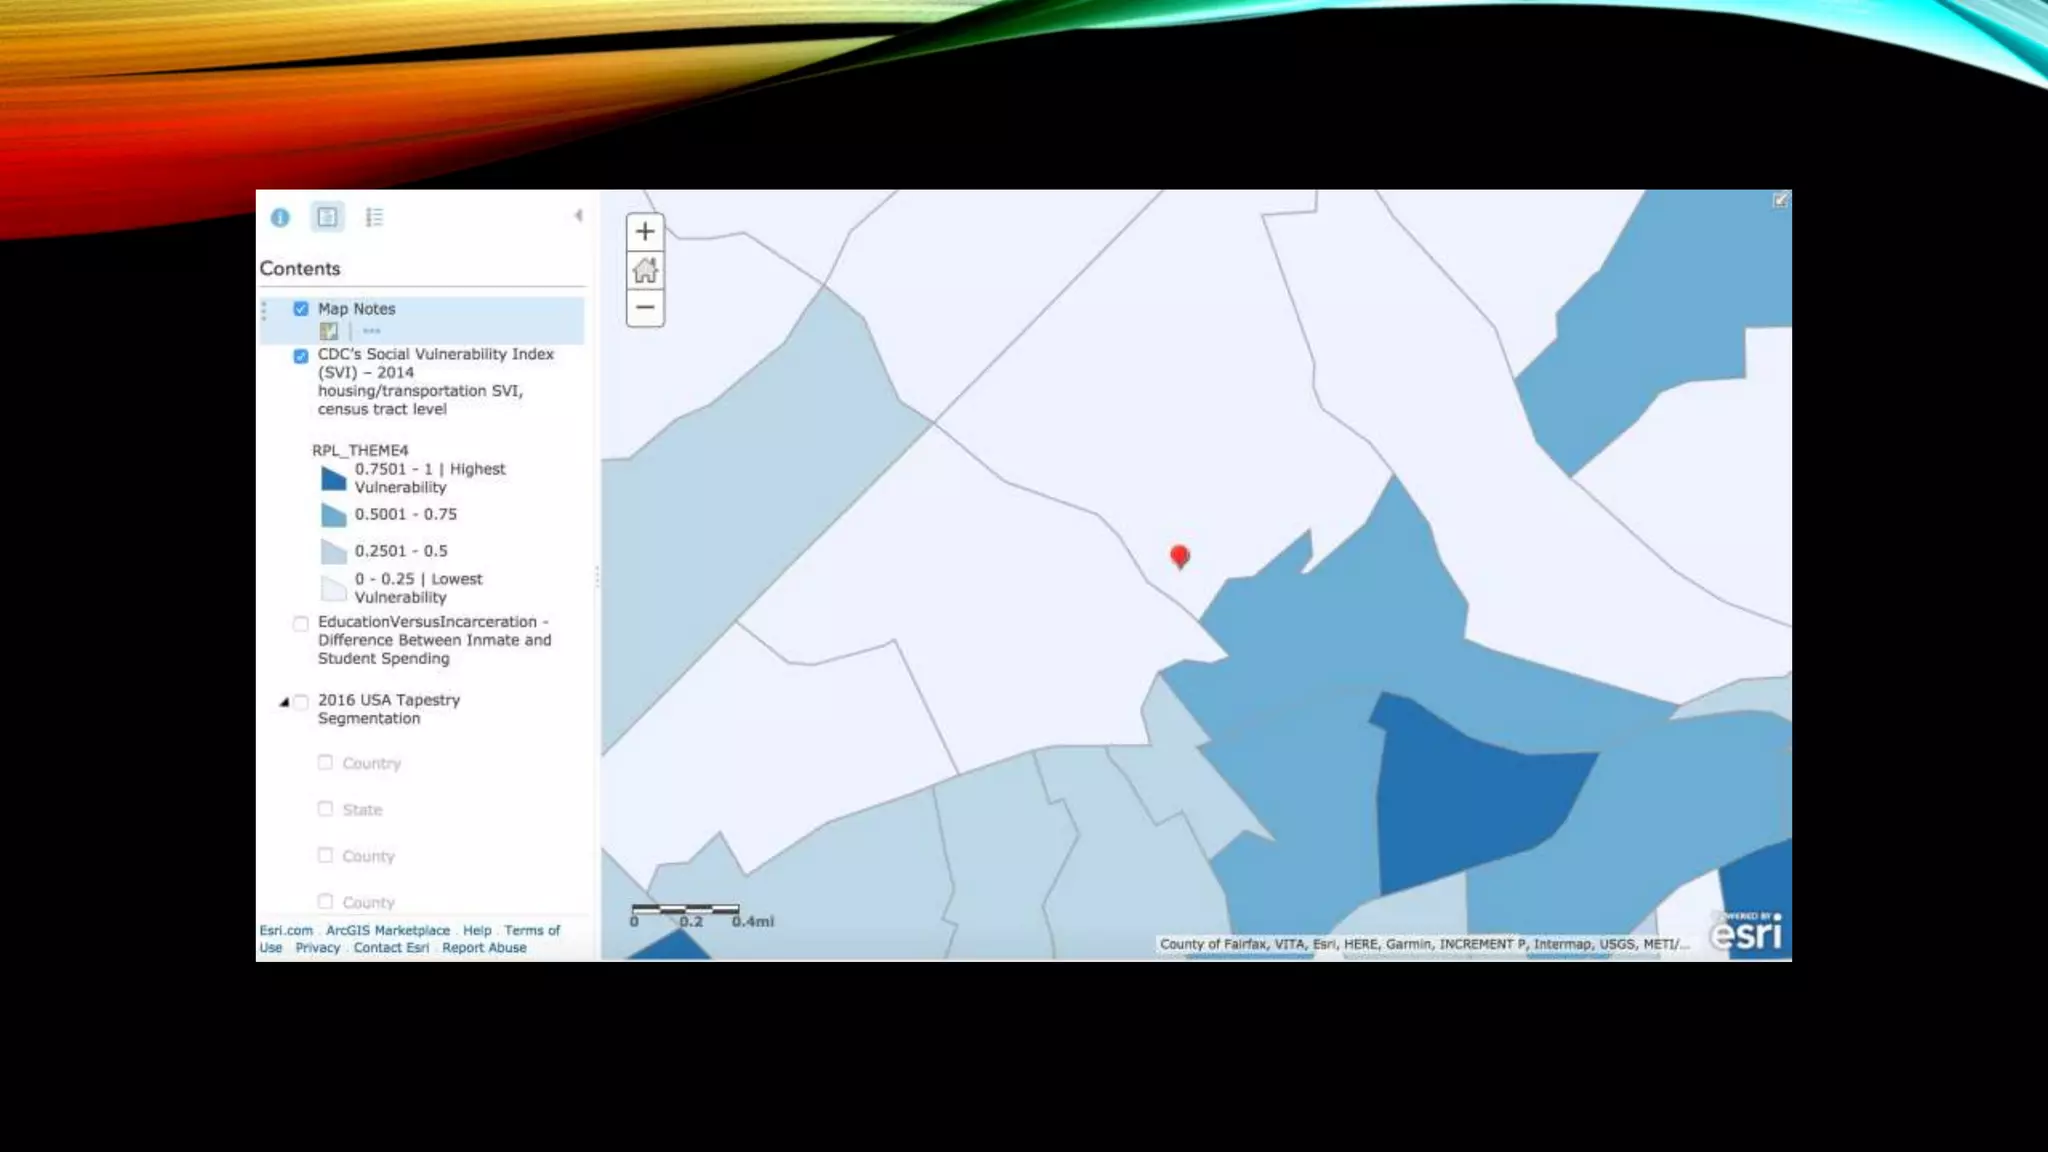Open the ArcGIS Marketplace link
The height and width of the screenshot is (1152, 2048).
[388, 930]
